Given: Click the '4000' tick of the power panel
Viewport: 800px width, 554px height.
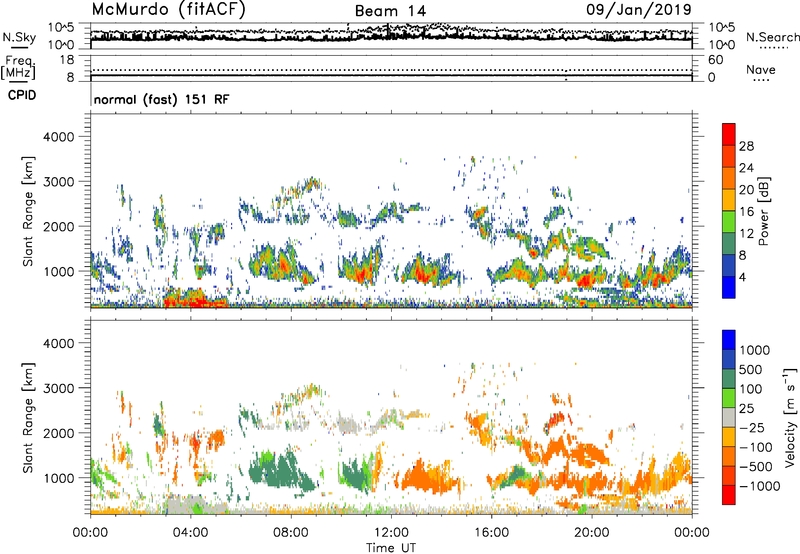Looking at the screenshot, I should pos(58,137).
